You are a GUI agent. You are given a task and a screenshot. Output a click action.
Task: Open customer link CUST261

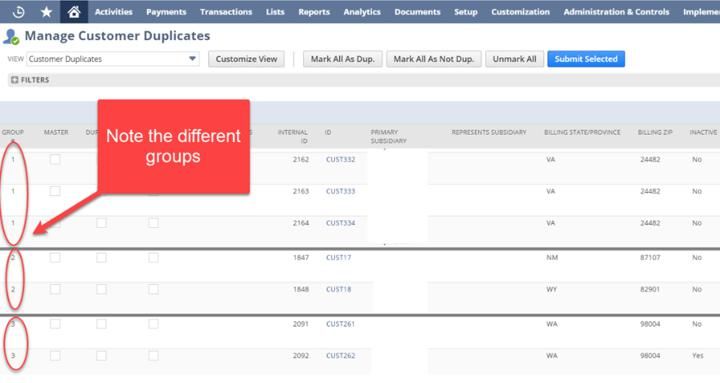pyautogui.click(x=340, y=324)
